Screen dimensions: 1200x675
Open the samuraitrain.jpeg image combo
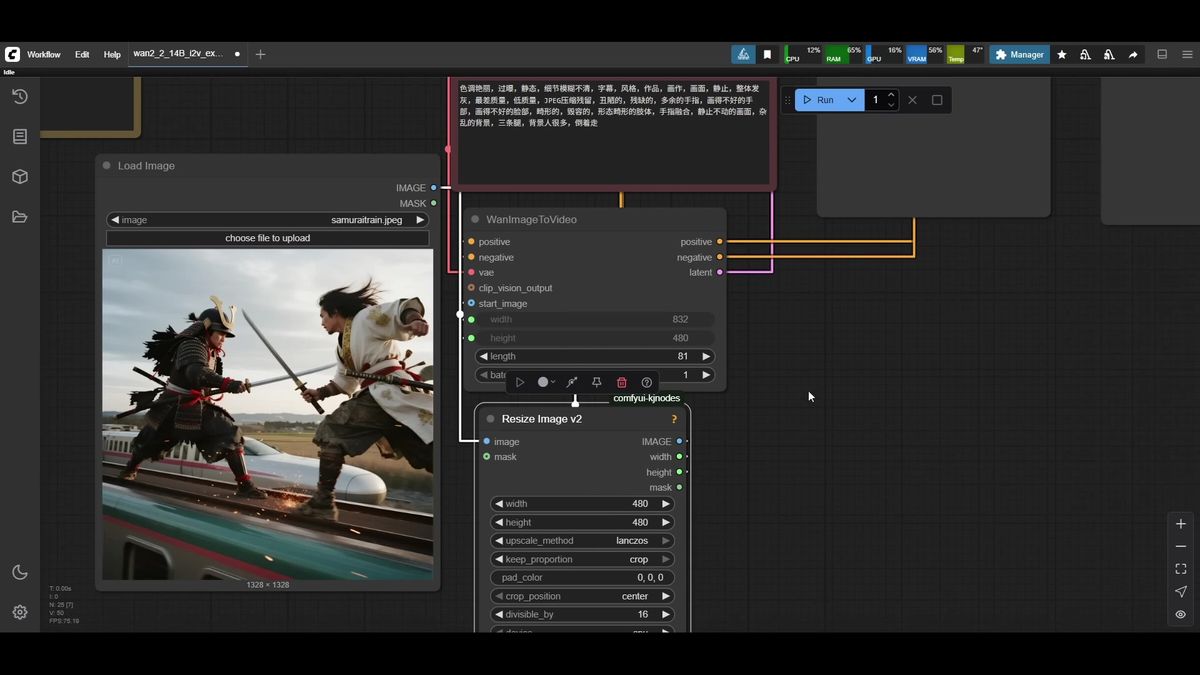[x=268, y=220]
